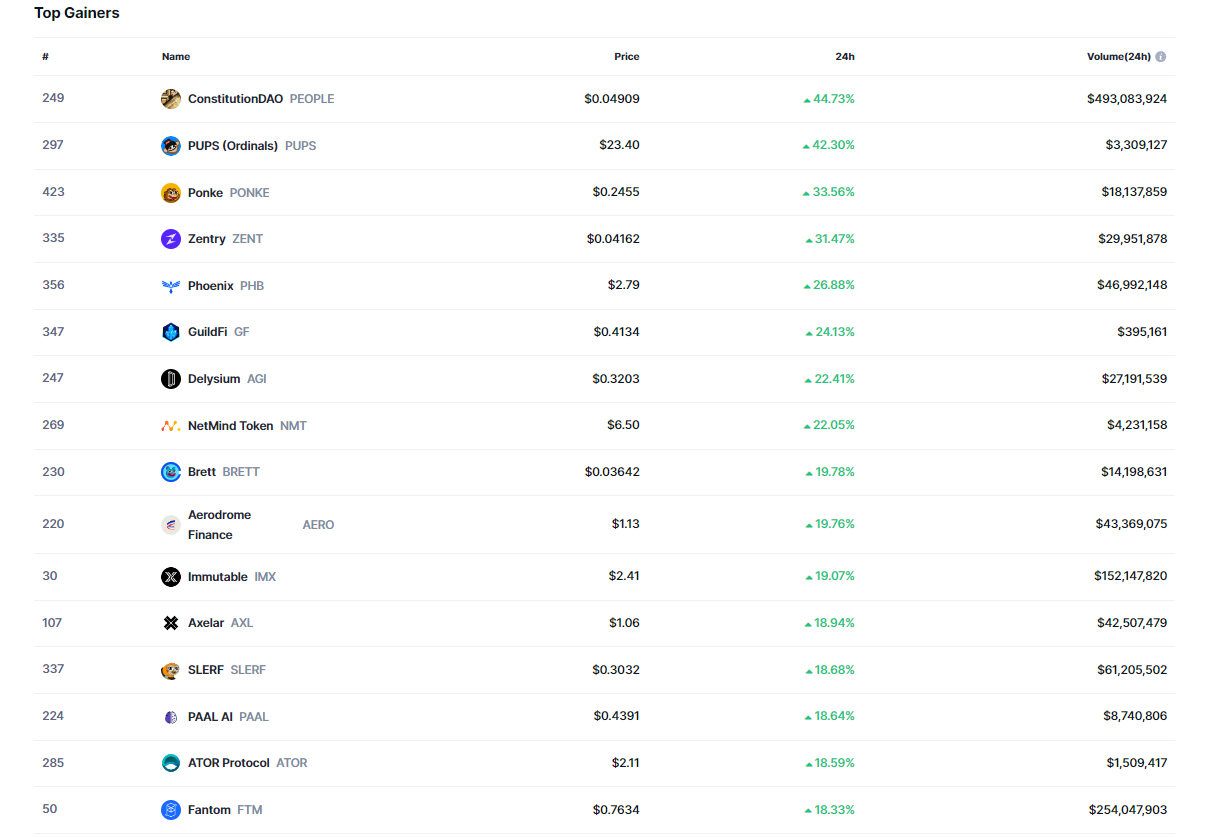
Task: Click the PUPS (Ordinals) coin icon
Action: (171, 146)
